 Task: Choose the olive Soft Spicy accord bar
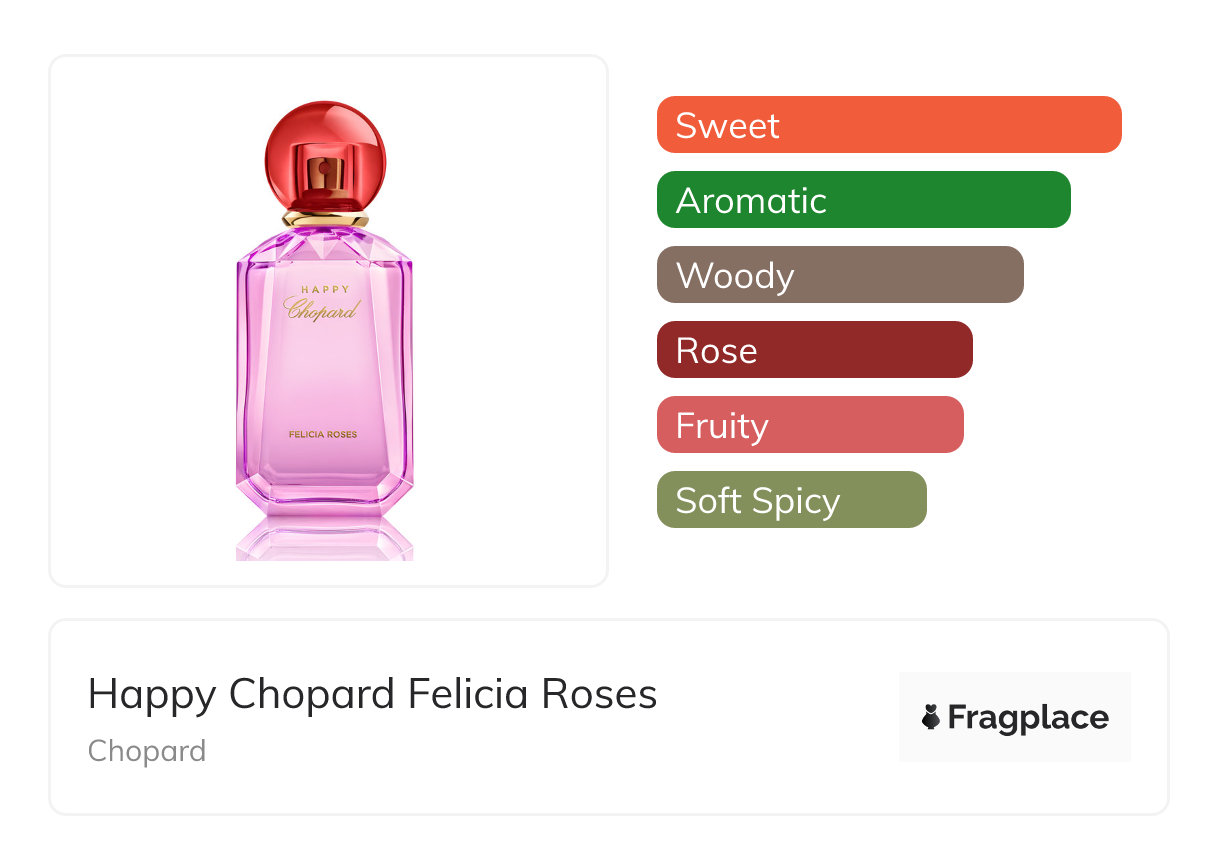click(791, 500)
